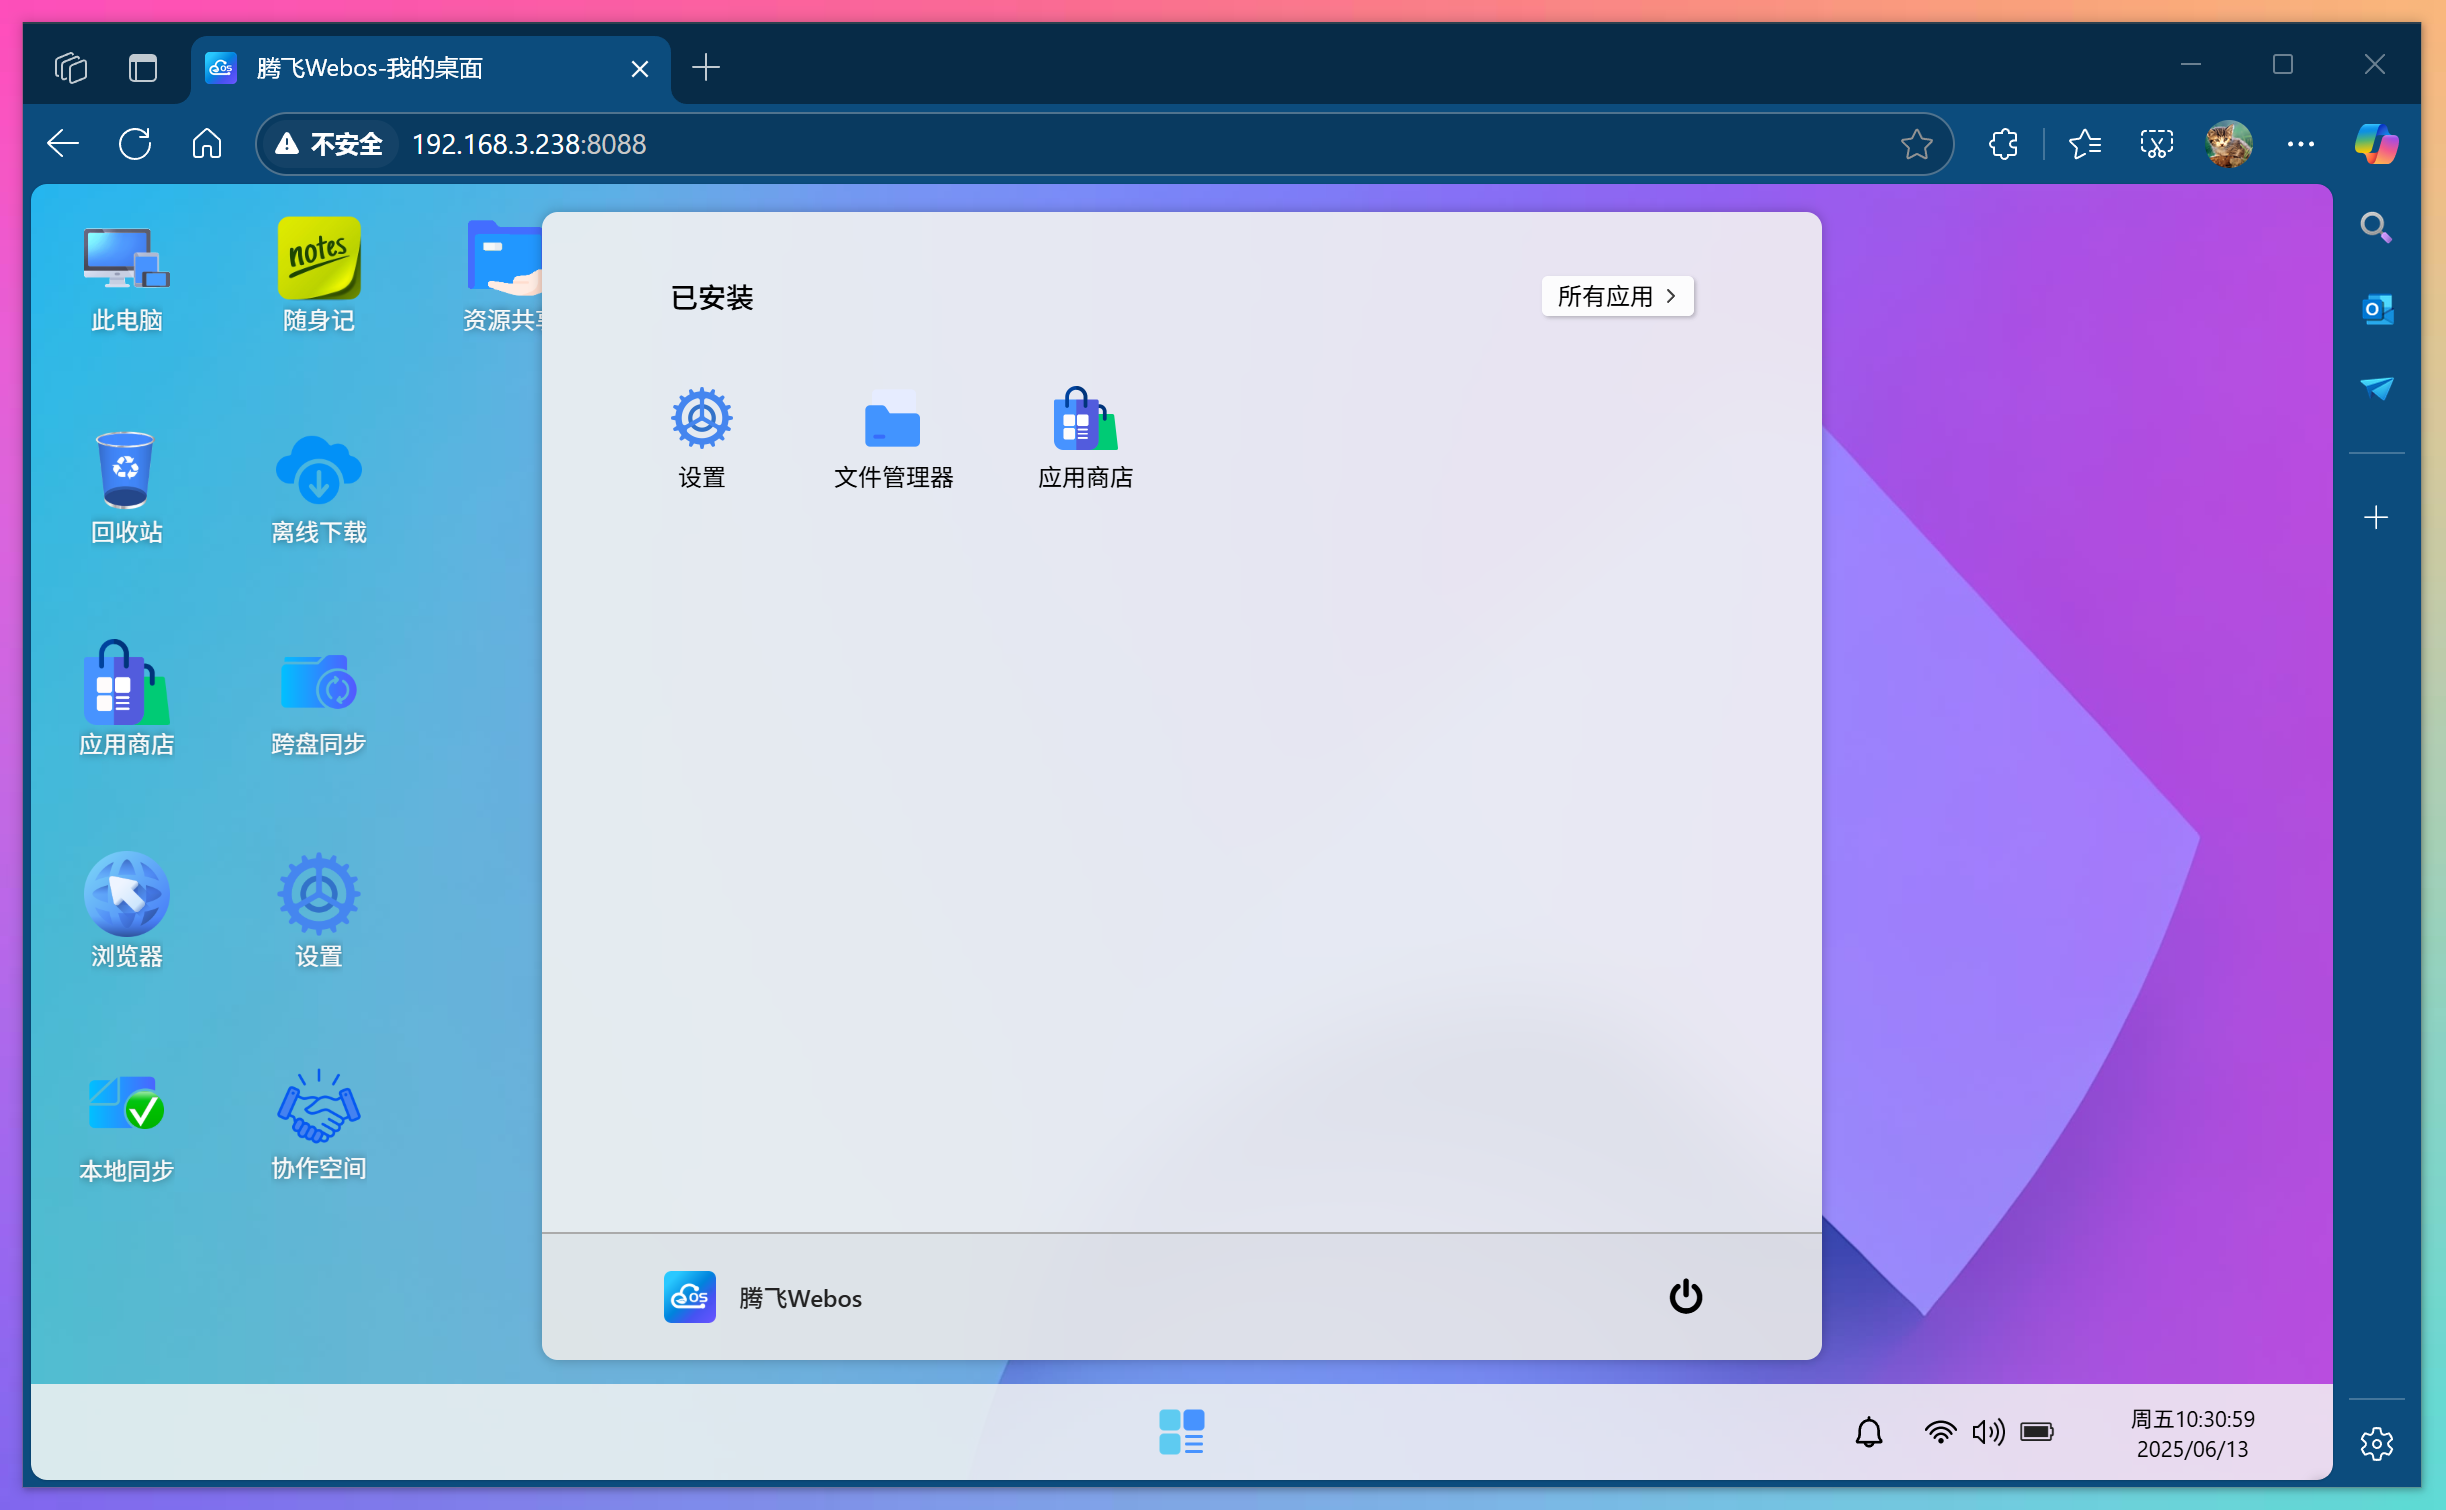Viewport: 2446px width, 1510px height.
Task: Click the address bar showing 192.168.3.238:8088
Action: click(530, 143)
